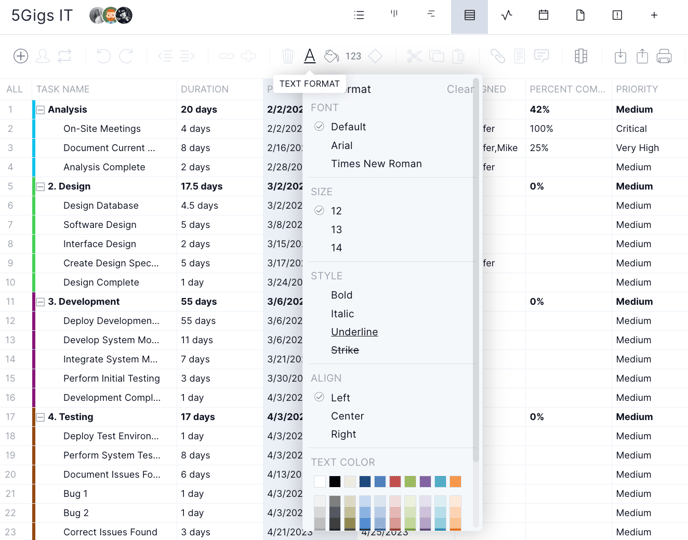Collapse the 4. Testing group
Image resolution: width=688 pixels, height=540 pixels.
[x=40, y=417]
